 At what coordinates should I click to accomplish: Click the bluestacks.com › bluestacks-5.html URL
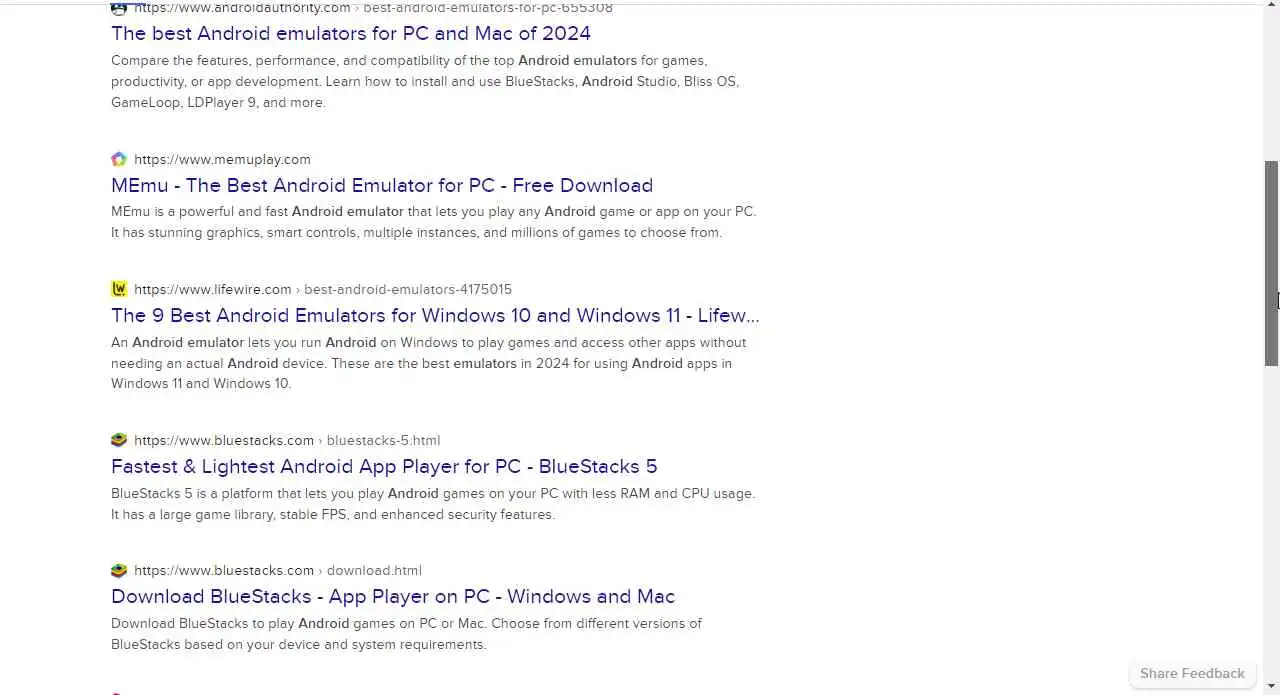287,440
